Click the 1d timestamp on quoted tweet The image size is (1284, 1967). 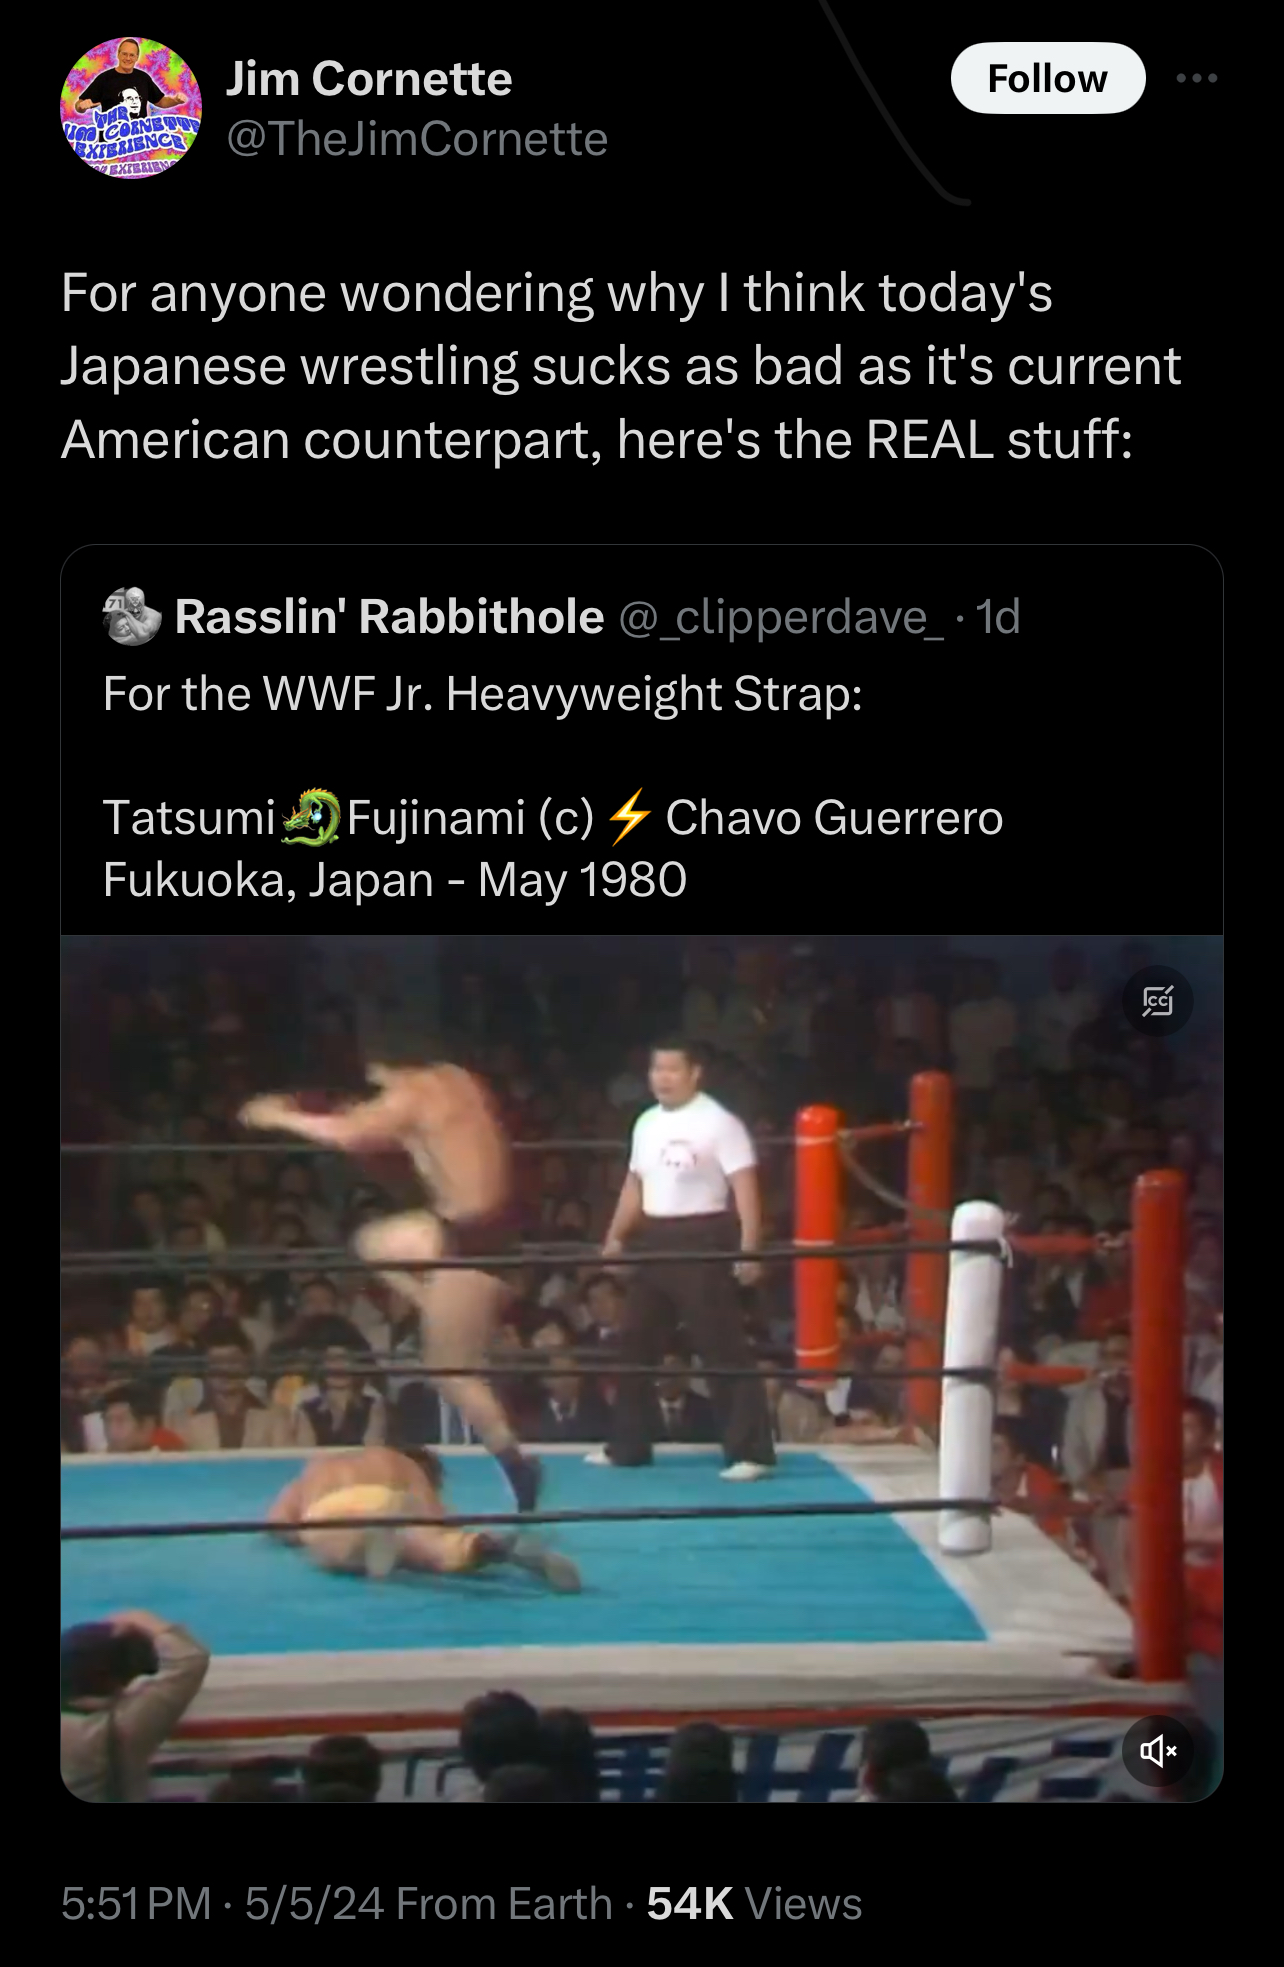click(997, 617)
